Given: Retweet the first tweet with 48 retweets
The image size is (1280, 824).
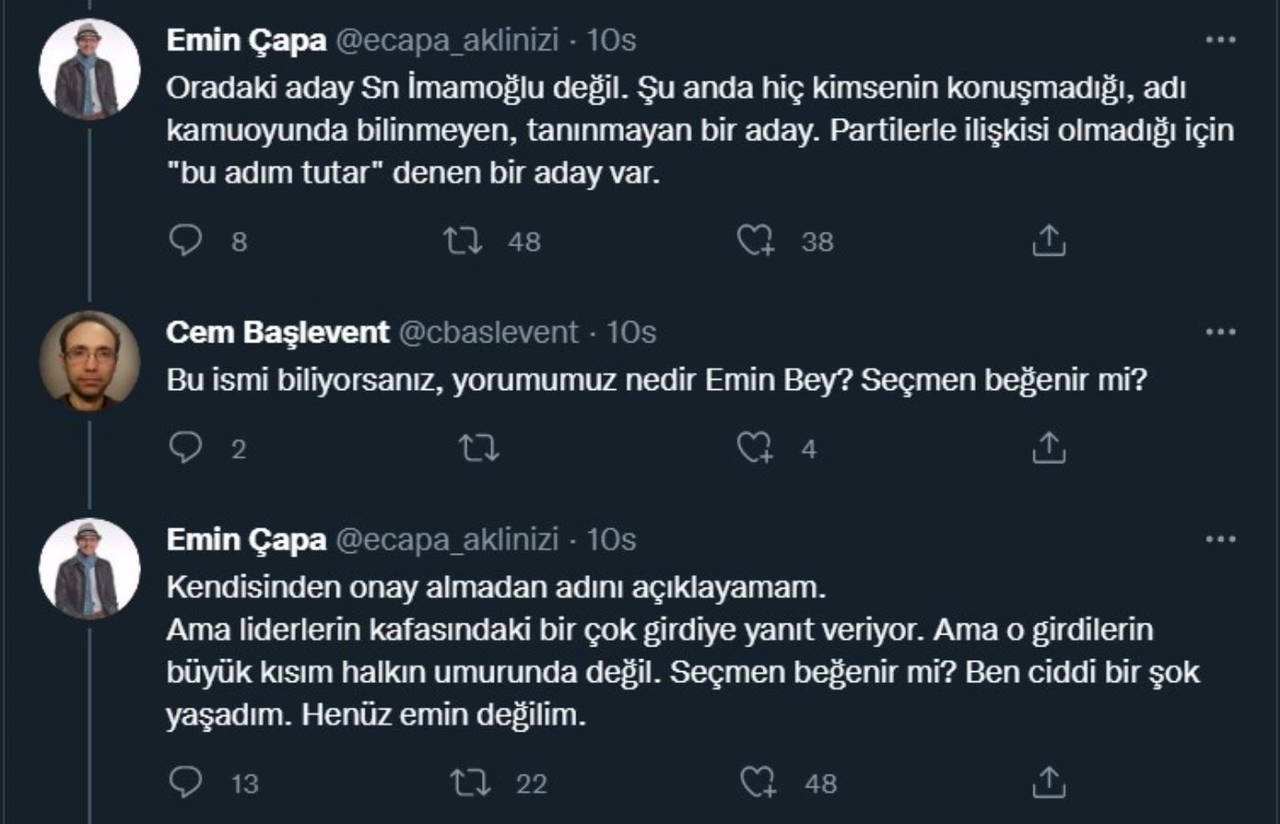Looking at the screenshot, I should (x=463, y=241).
